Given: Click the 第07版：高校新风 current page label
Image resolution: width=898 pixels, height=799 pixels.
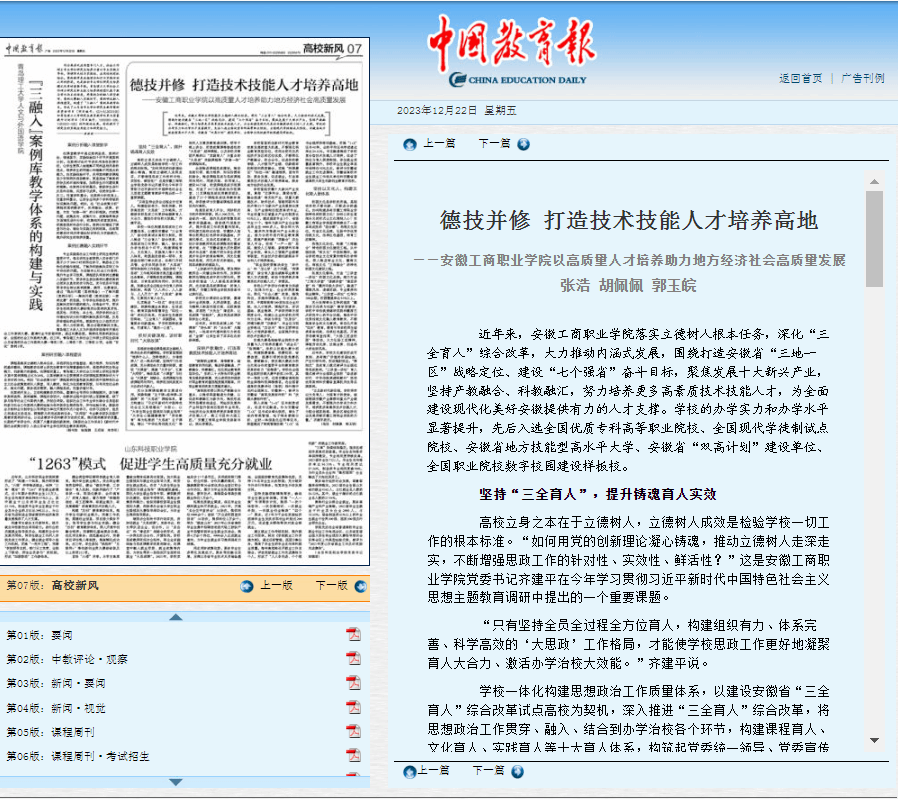Looking at the screenshot, I should coord(53,585).
